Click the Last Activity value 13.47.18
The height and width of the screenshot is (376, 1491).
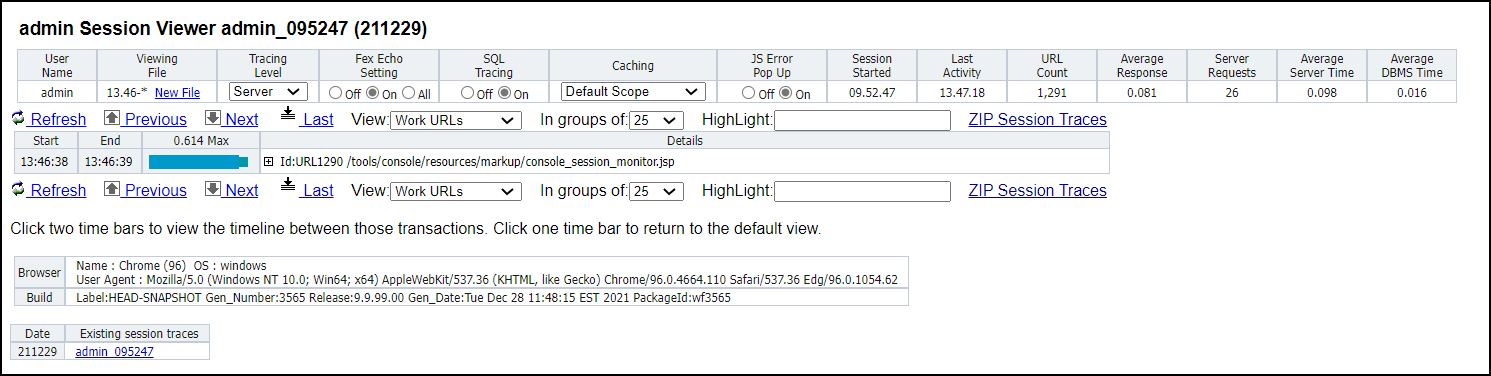[962, 93]
